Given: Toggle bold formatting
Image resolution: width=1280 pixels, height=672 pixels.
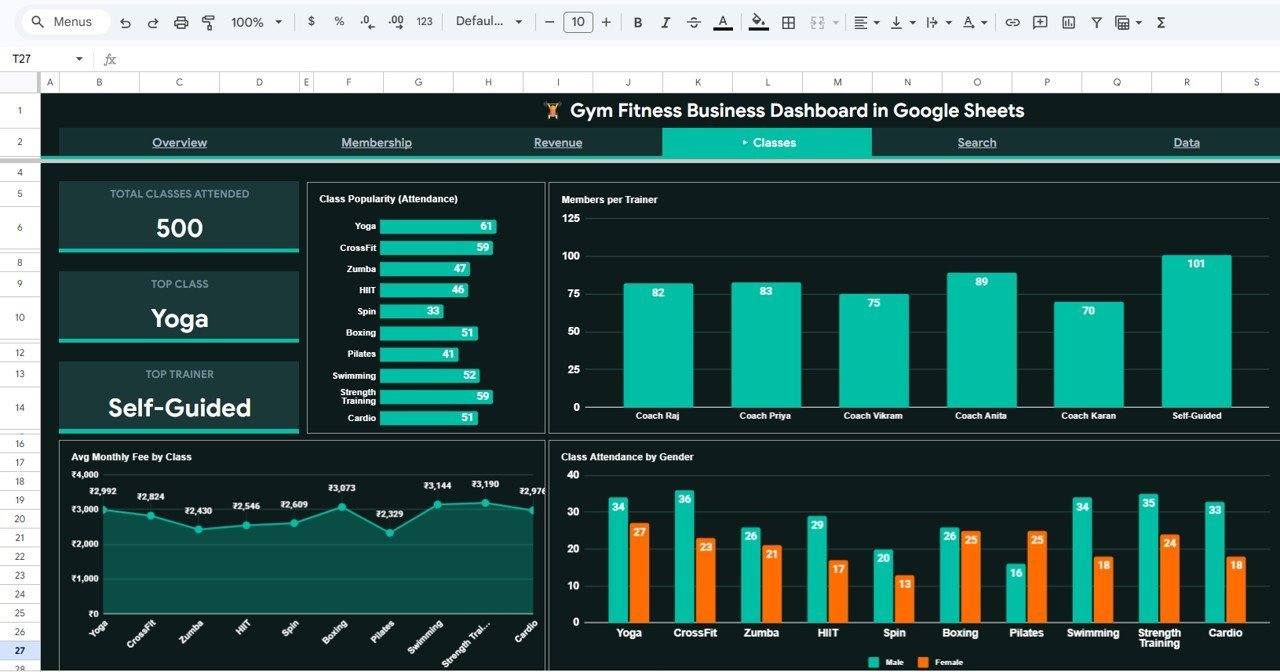Looking at the screenshot, I should click(x=638, y=22).
